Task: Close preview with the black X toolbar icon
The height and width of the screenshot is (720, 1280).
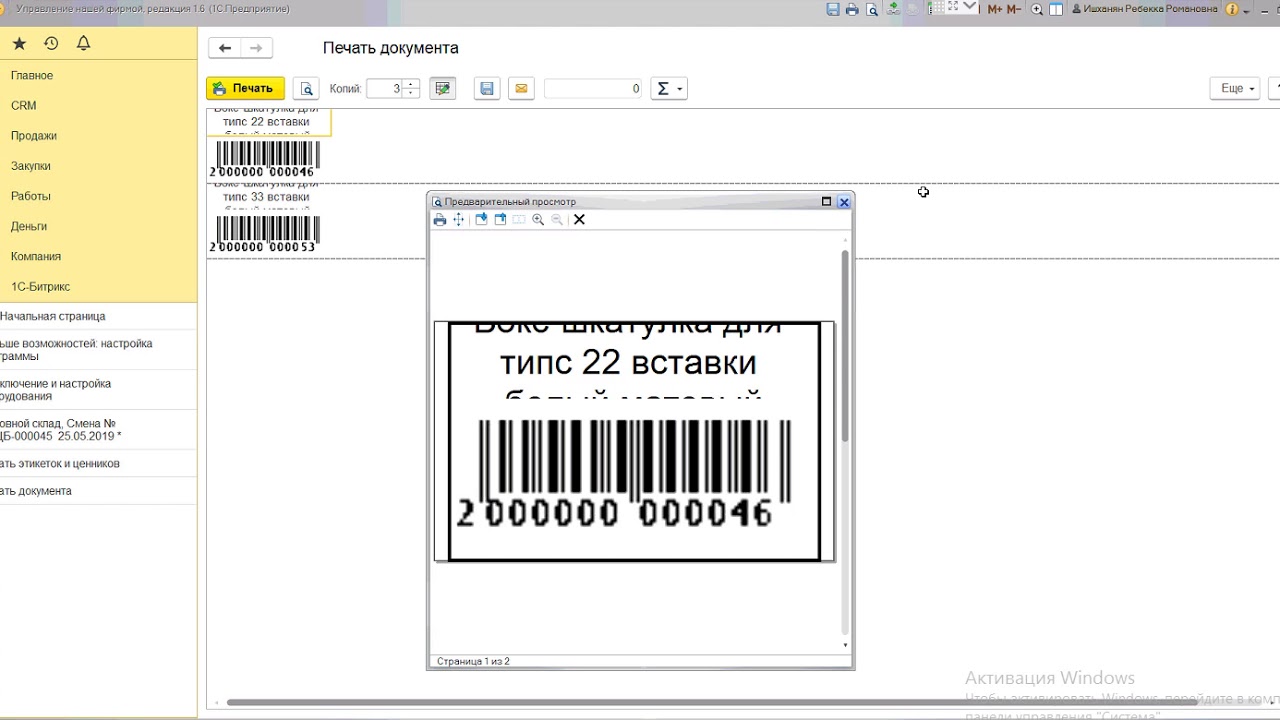Action: coord(579,220)
